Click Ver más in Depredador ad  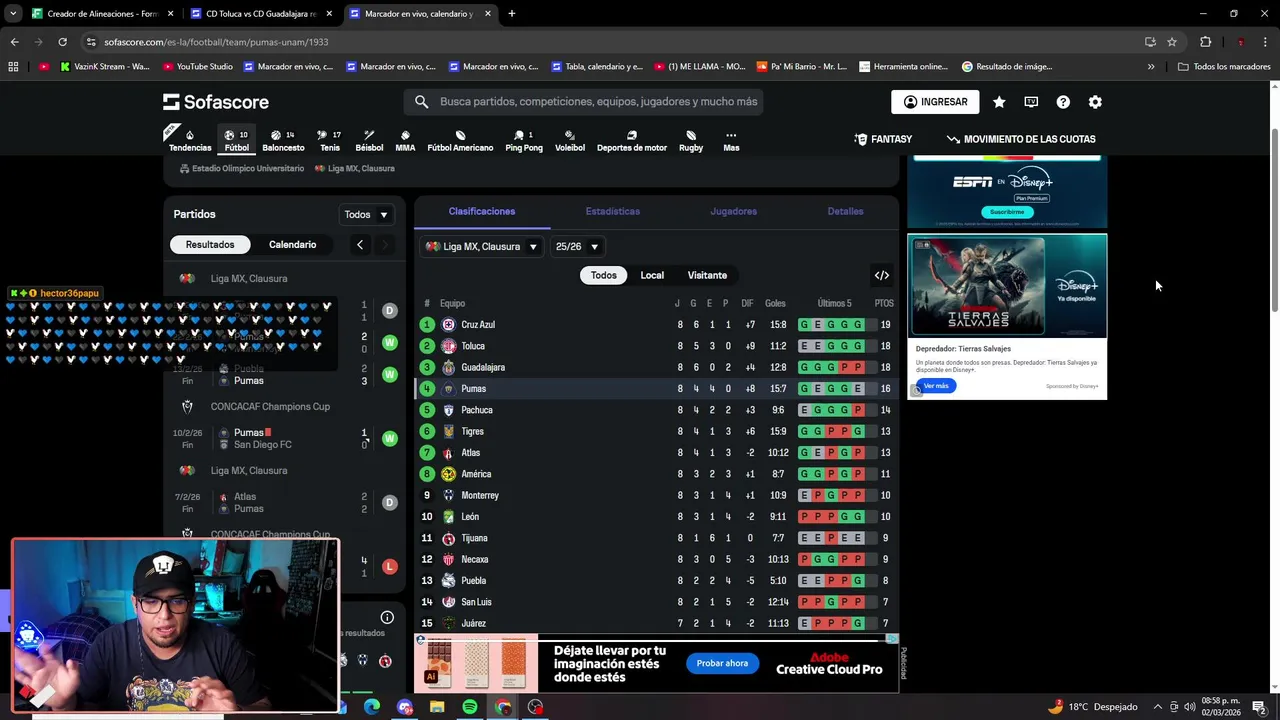click(935, 386)
